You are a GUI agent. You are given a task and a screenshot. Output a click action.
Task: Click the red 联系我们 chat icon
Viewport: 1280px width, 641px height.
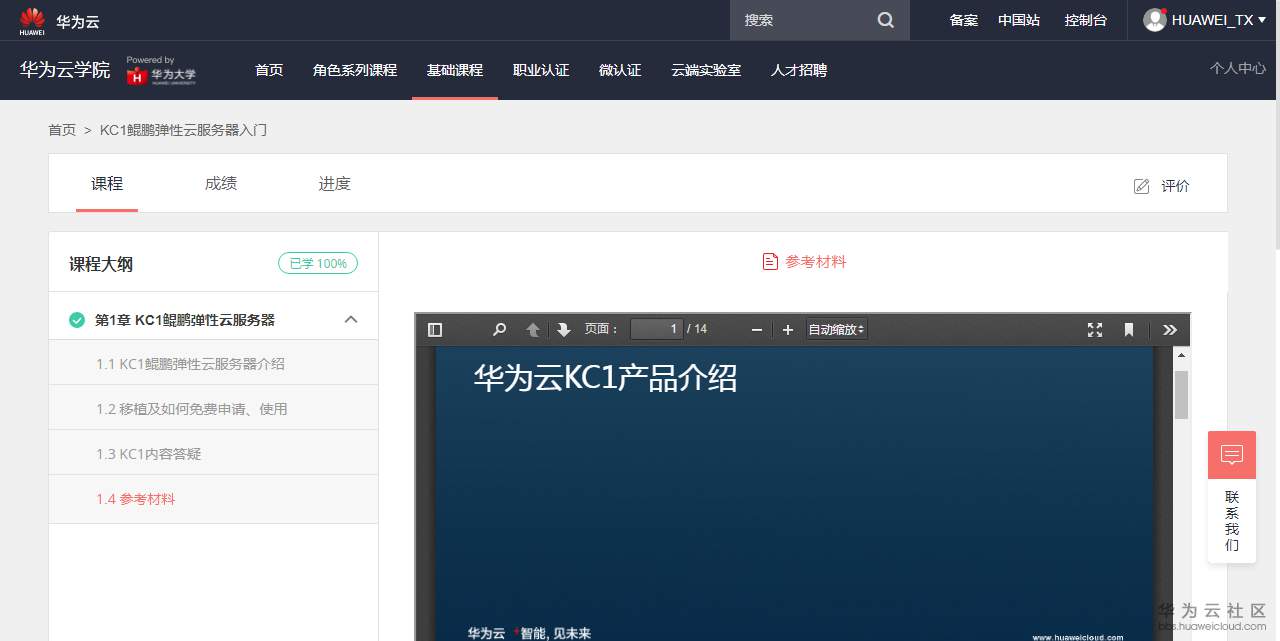pos(1232,455)
